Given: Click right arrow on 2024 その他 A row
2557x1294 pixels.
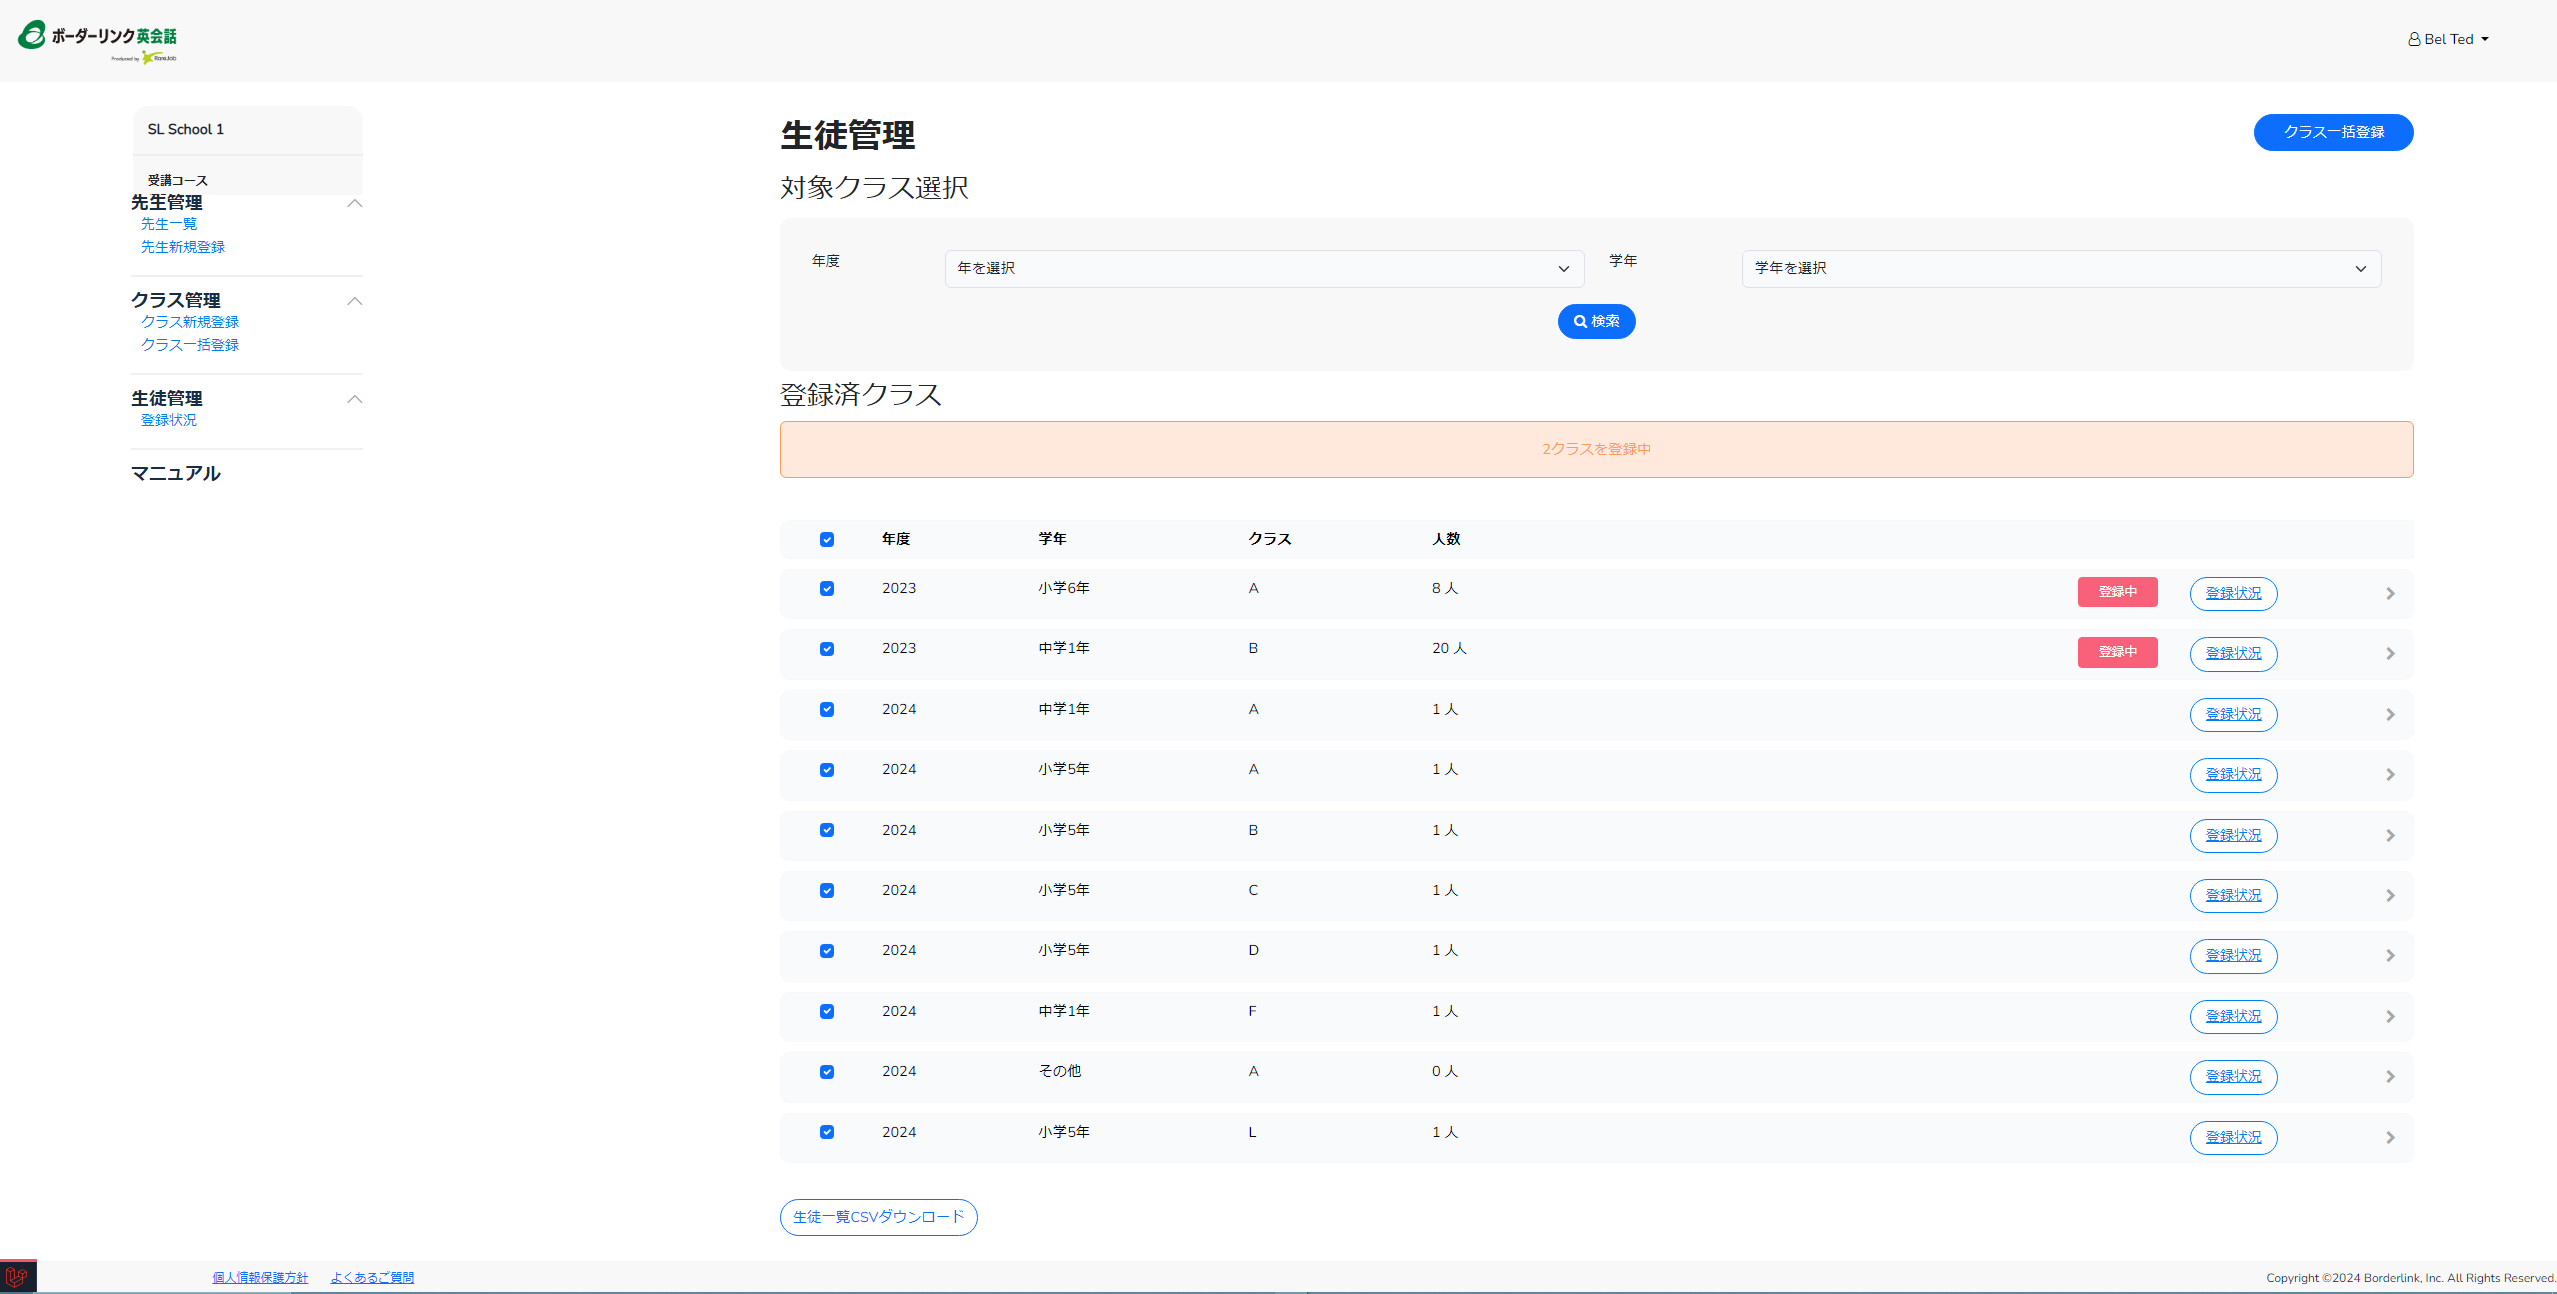Looking at the screenshot, I should (2390, 1077).
